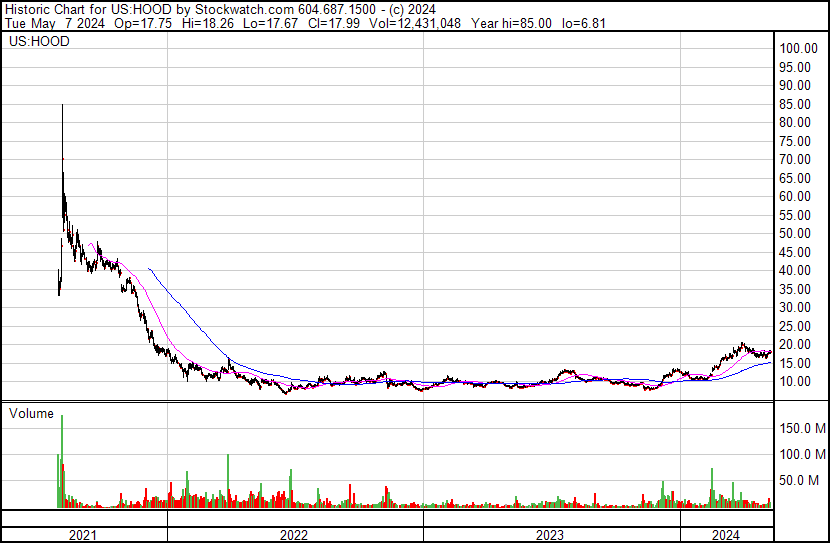The width and height of the screenshot is (830, 543).
Task: Click the Tue May 7 2024 date text
Action: tap(55, 23)
